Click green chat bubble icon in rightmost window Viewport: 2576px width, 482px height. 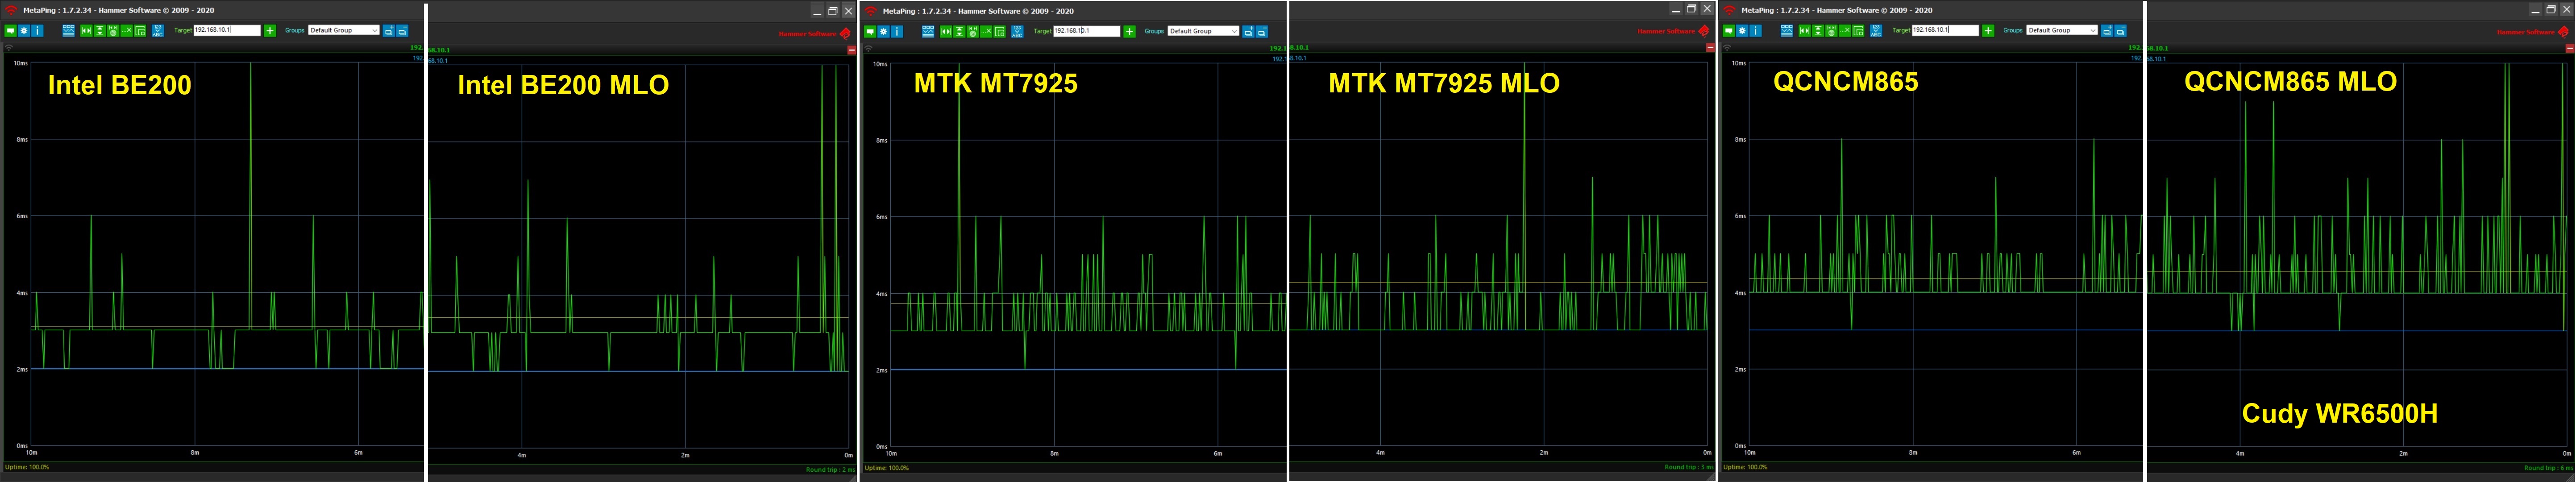pyautogui.click(x=1729, y=31)
